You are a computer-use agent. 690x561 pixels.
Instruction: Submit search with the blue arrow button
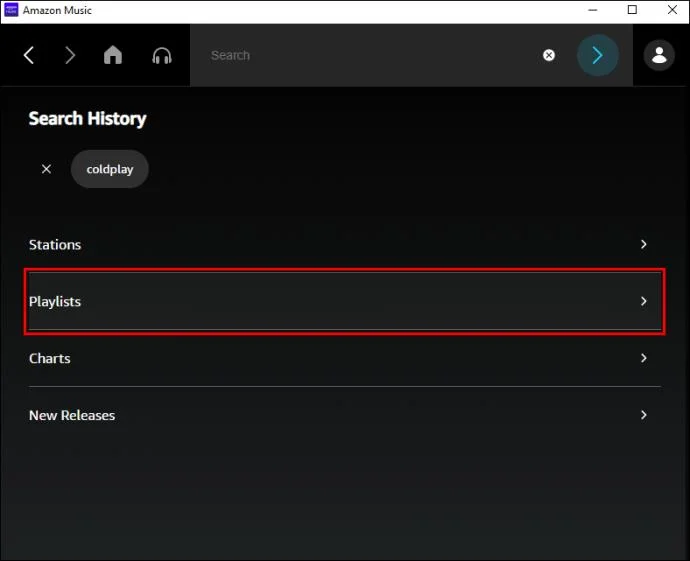pos(597,55)
